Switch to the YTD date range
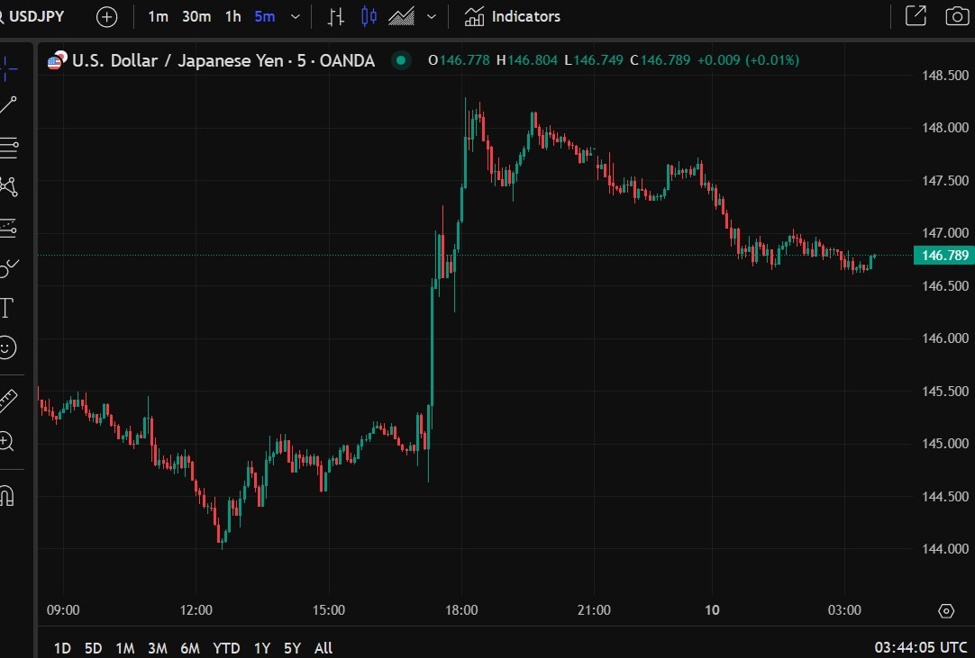 [226, 648]
